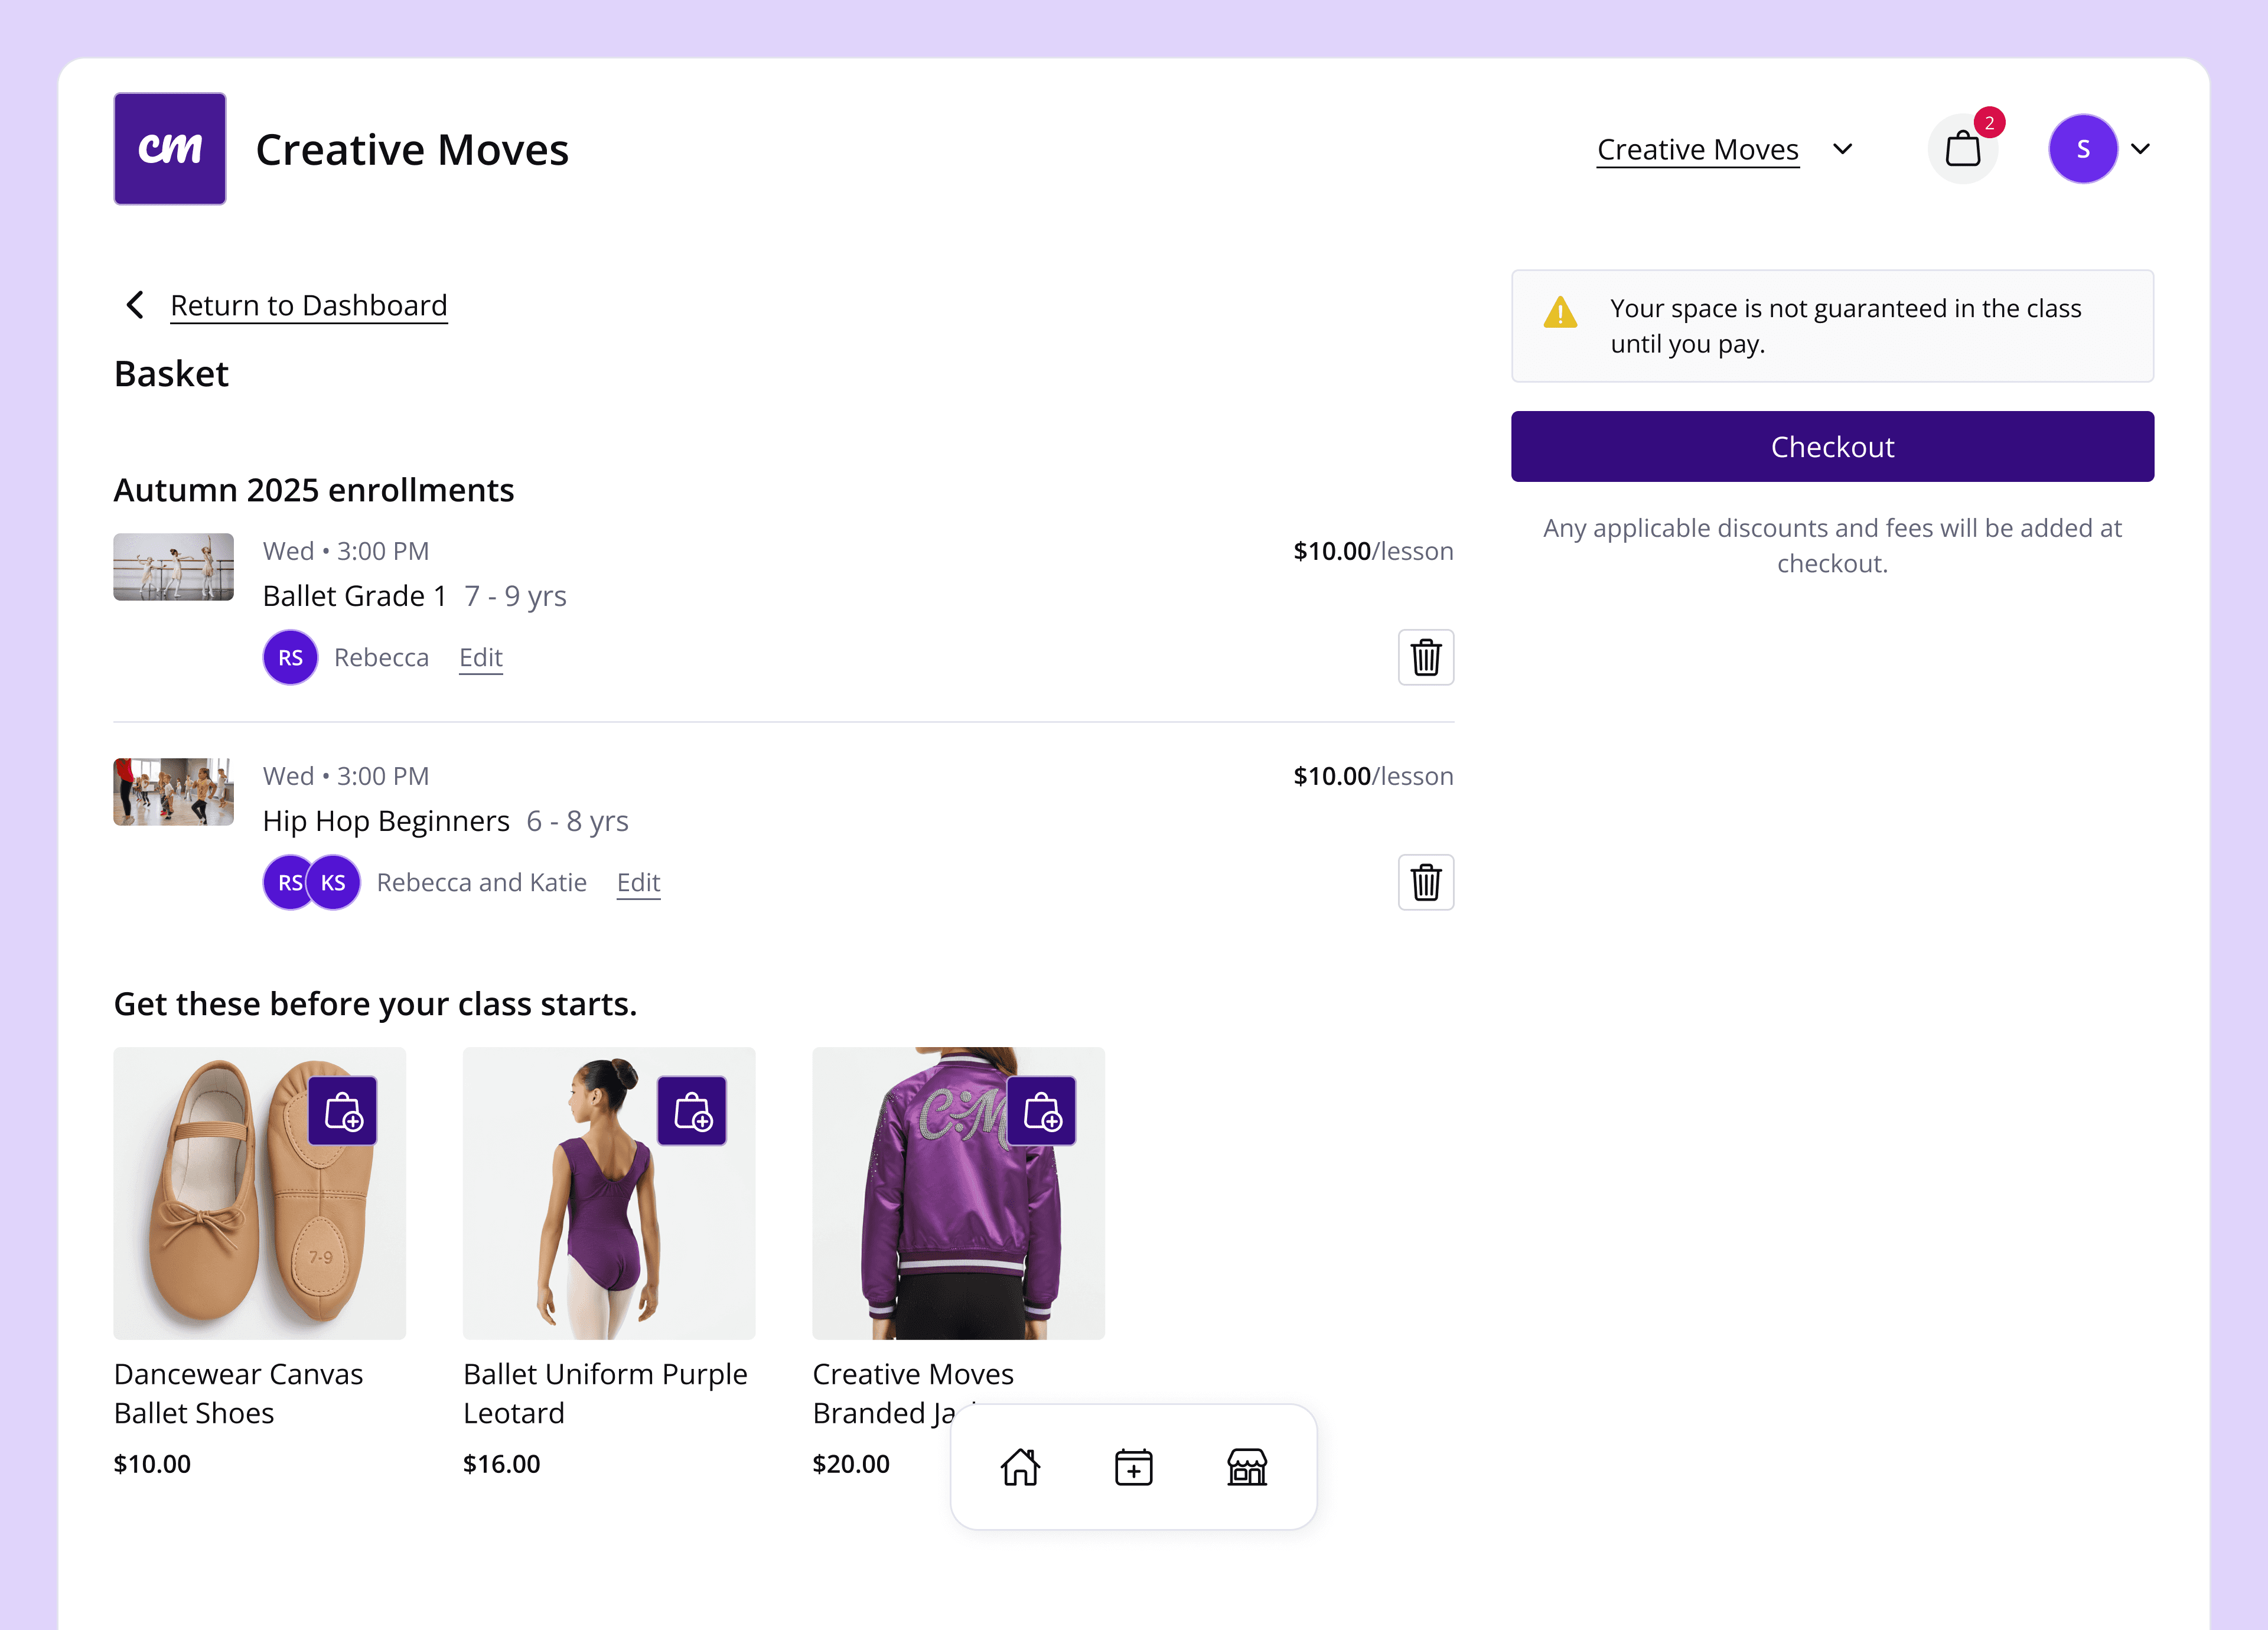Open the S profile avatar menu
The height and width of the screenshot is (1630, 2268).
[2083, 150]
